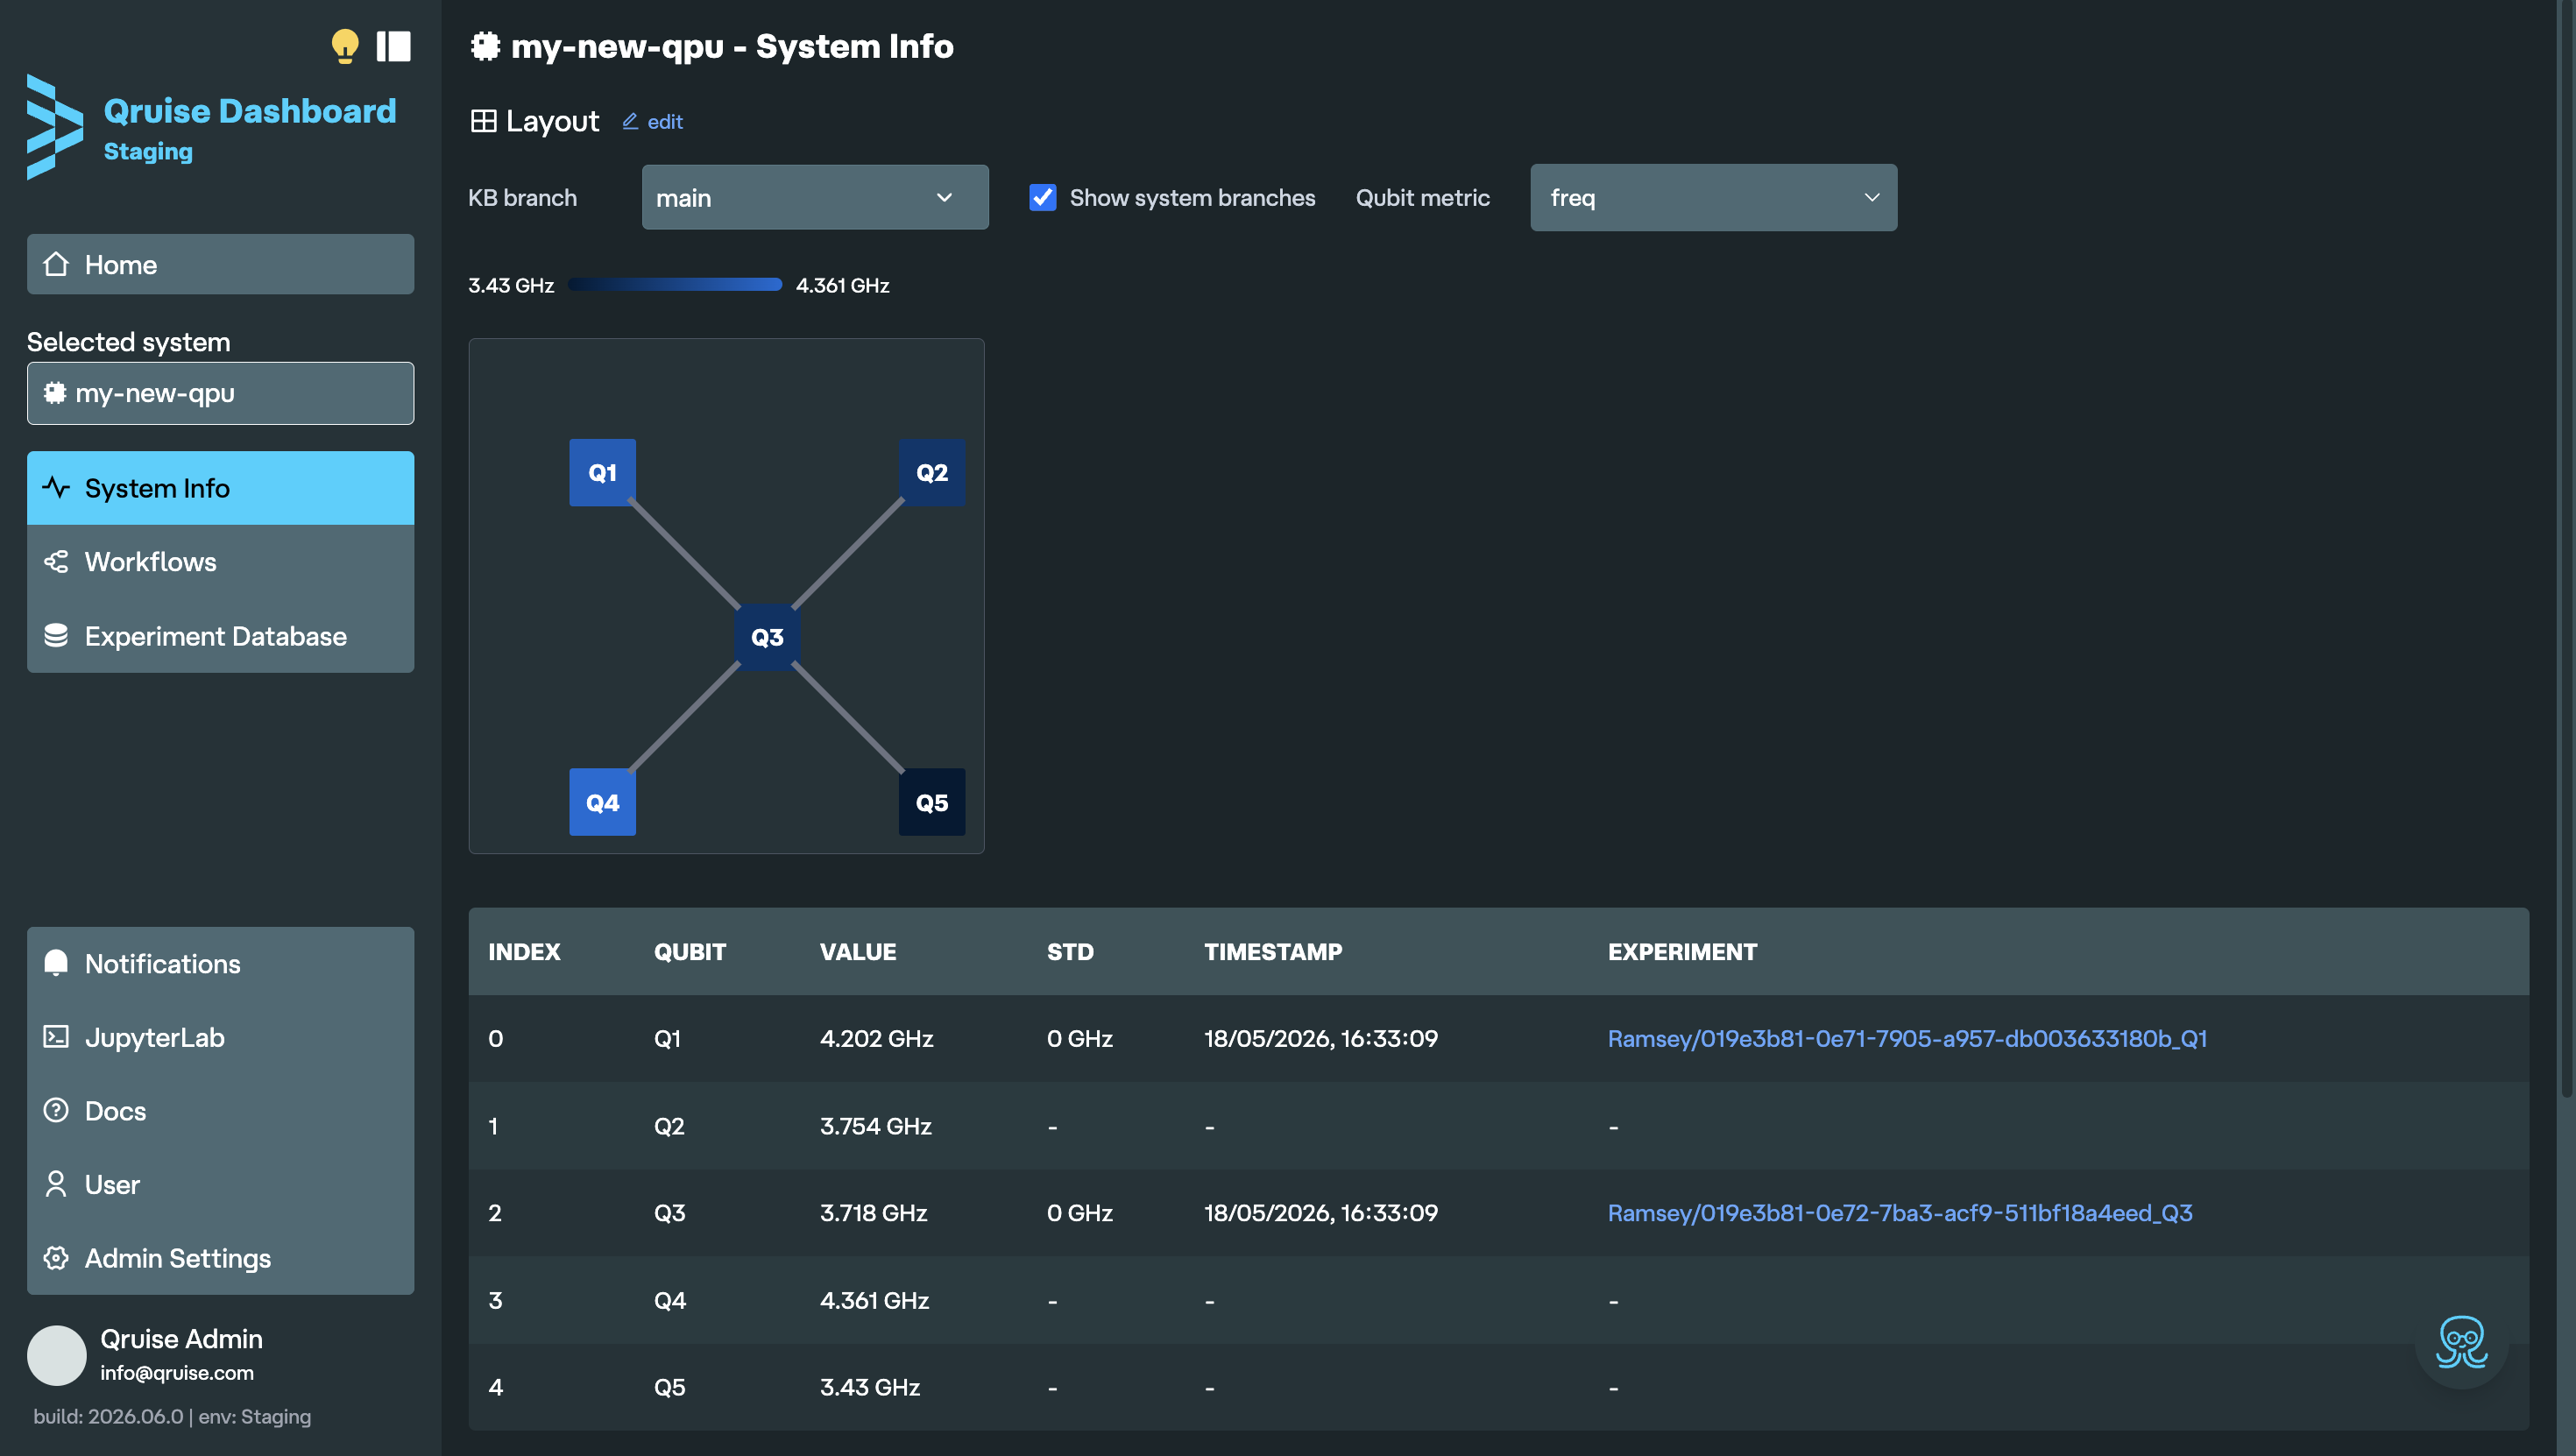Click the Admin Settings gear icon

(x=56, y=1258)
